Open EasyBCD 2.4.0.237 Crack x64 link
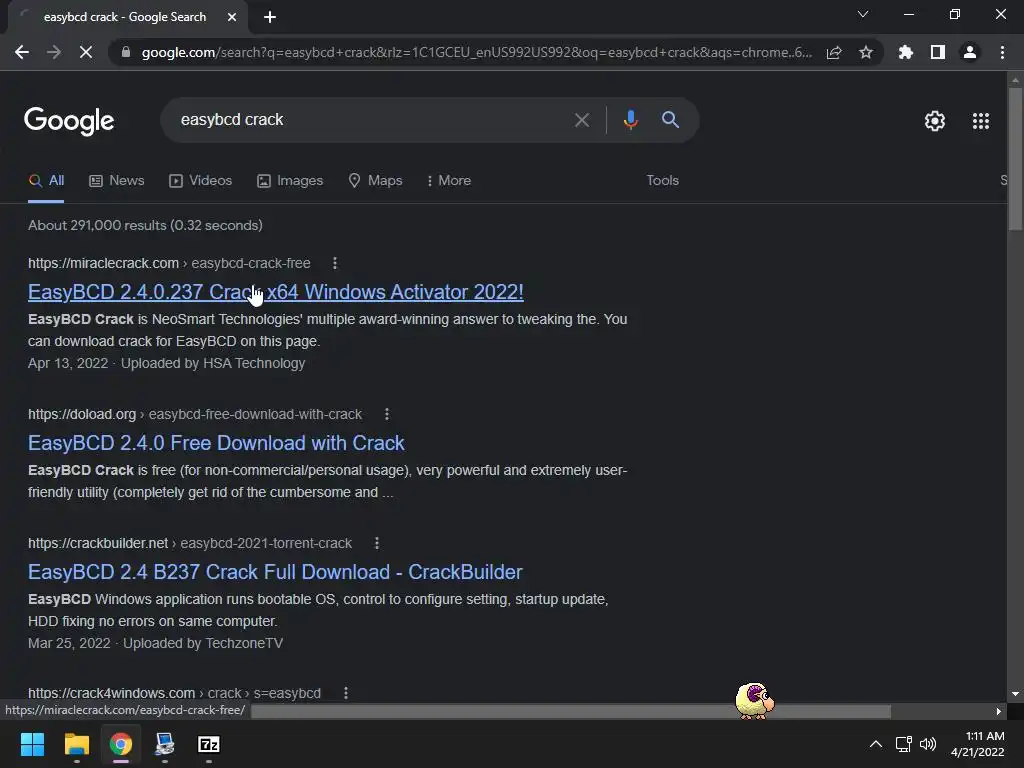This screenshot has width=1024, height=768. pos(276,292)
